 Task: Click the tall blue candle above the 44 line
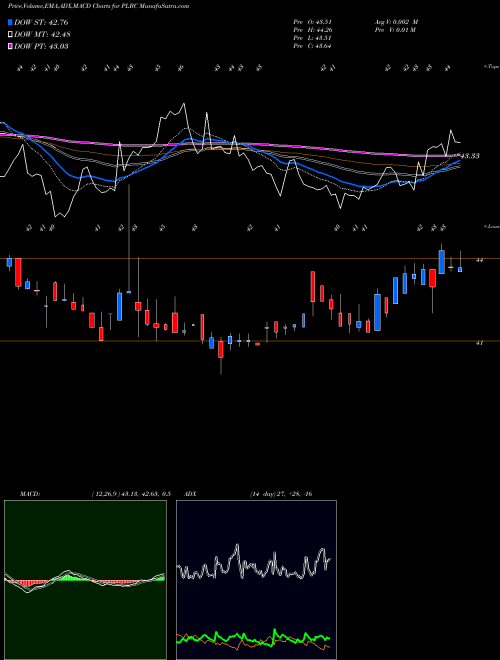(441, 262)
